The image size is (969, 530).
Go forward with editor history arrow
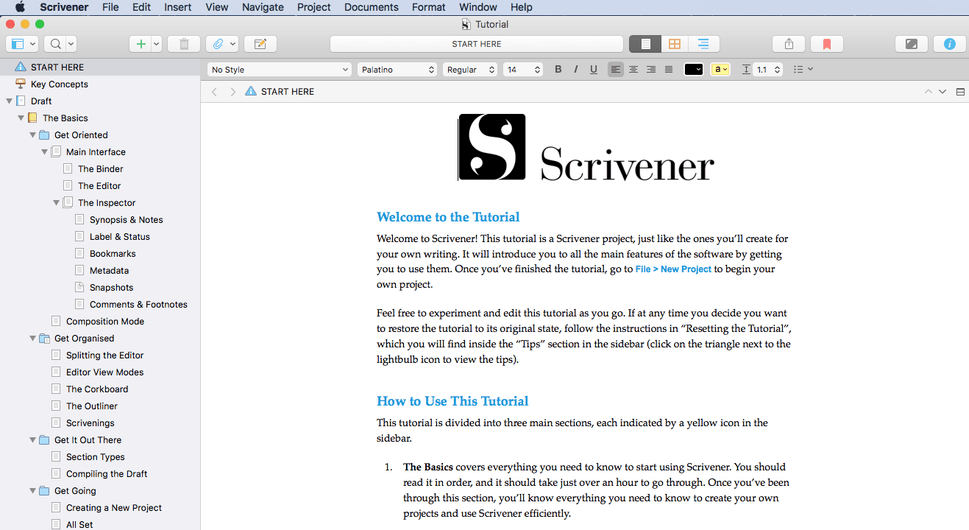pos(232,91)
